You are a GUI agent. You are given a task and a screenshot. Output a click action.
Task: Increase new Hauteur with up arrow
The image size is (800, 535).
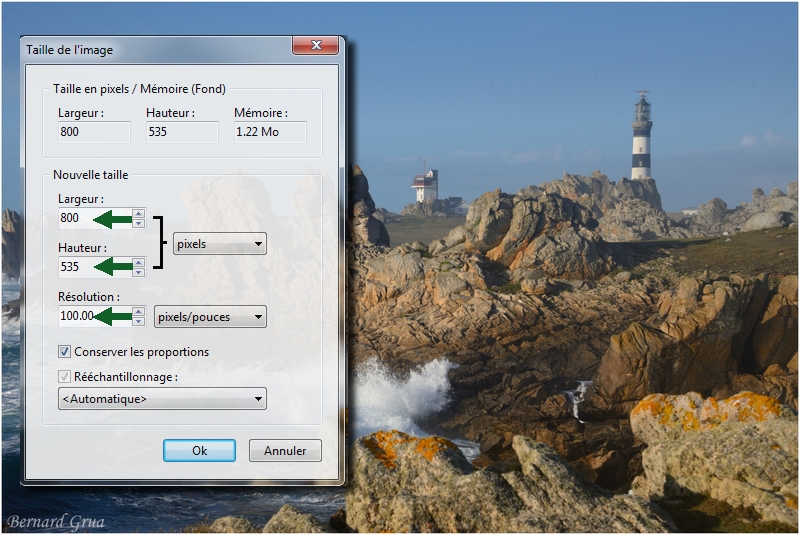tap(138, 261)
